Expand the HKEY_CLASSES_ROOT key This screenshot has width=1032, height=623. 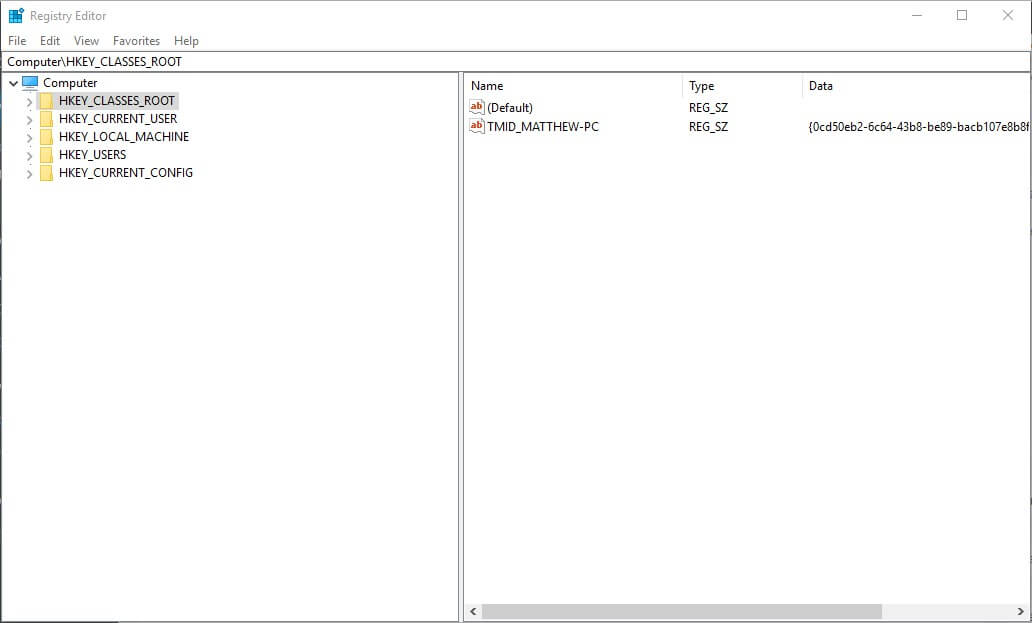pyautogui.click(x=29, y=101)
